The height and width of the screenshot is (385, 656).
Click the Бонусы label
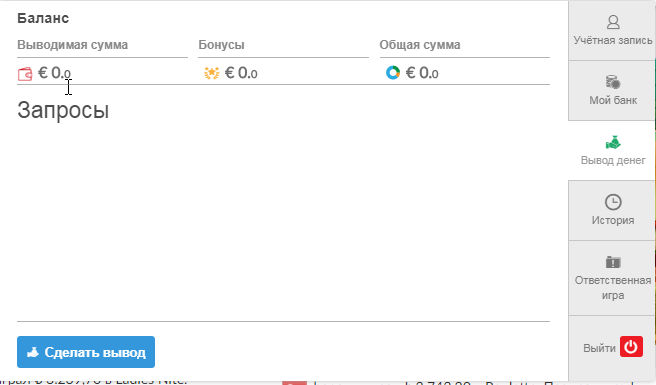point(221,45)
